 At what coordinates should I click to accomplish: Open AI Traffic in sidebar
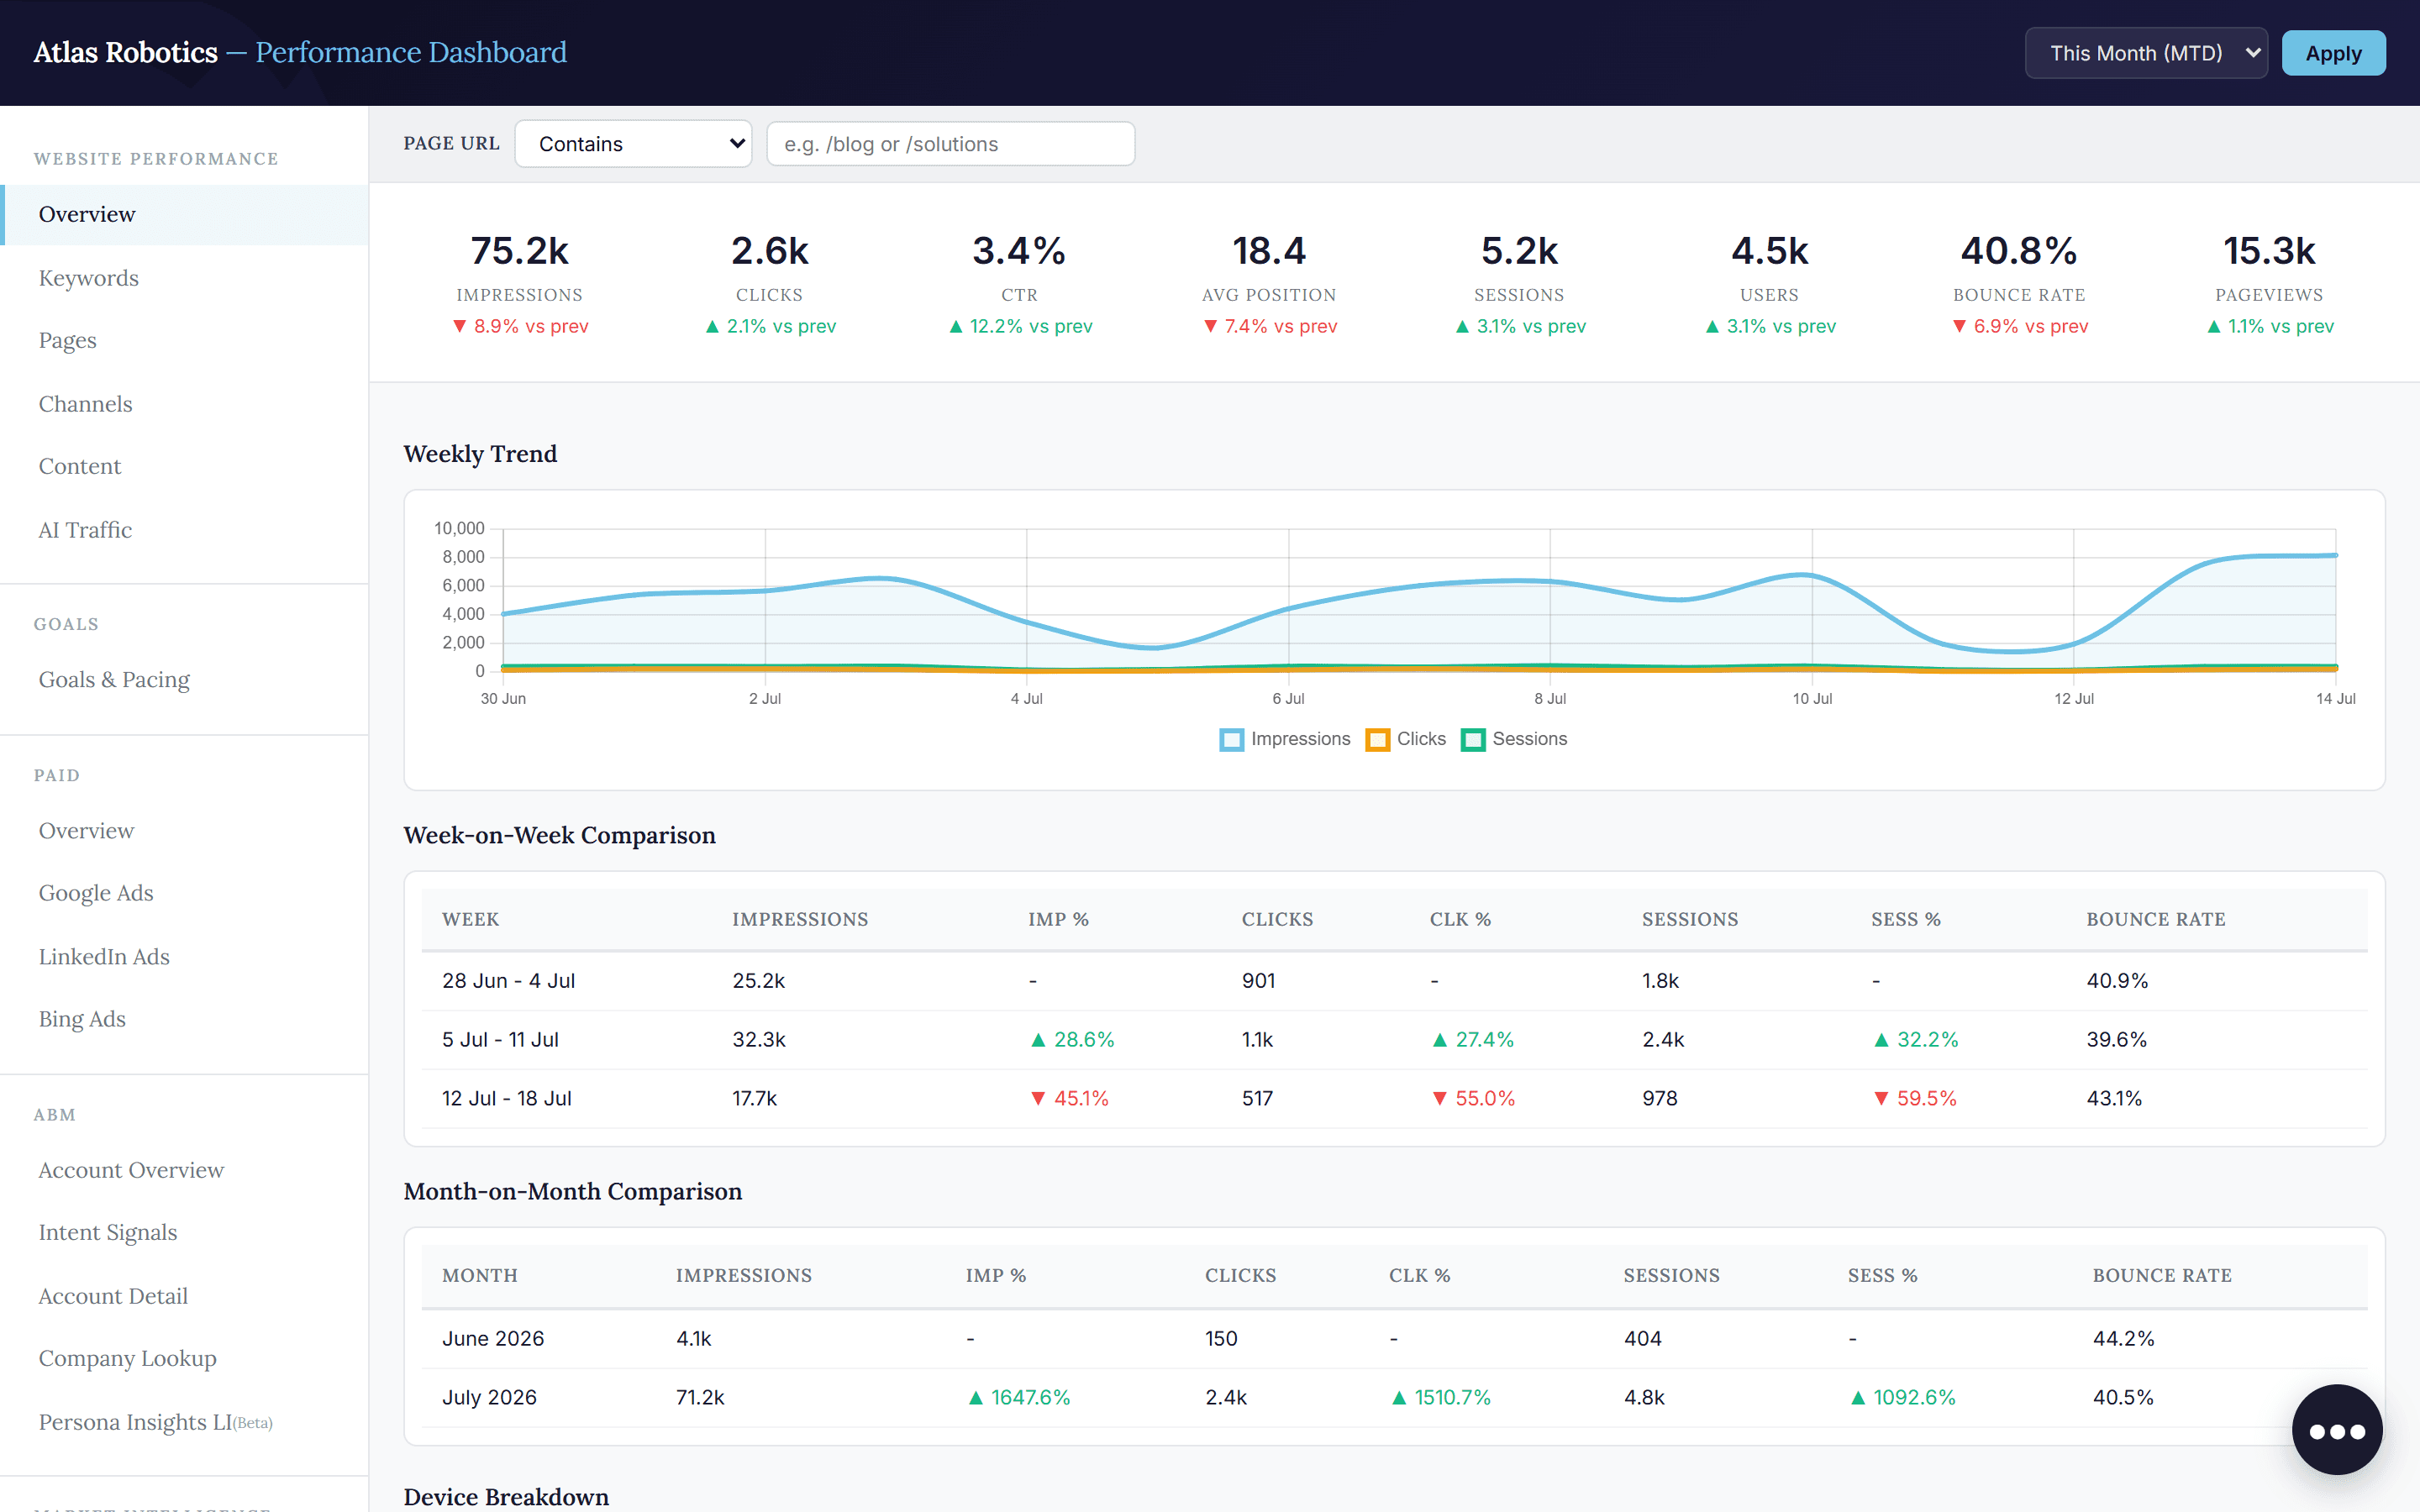184,530
